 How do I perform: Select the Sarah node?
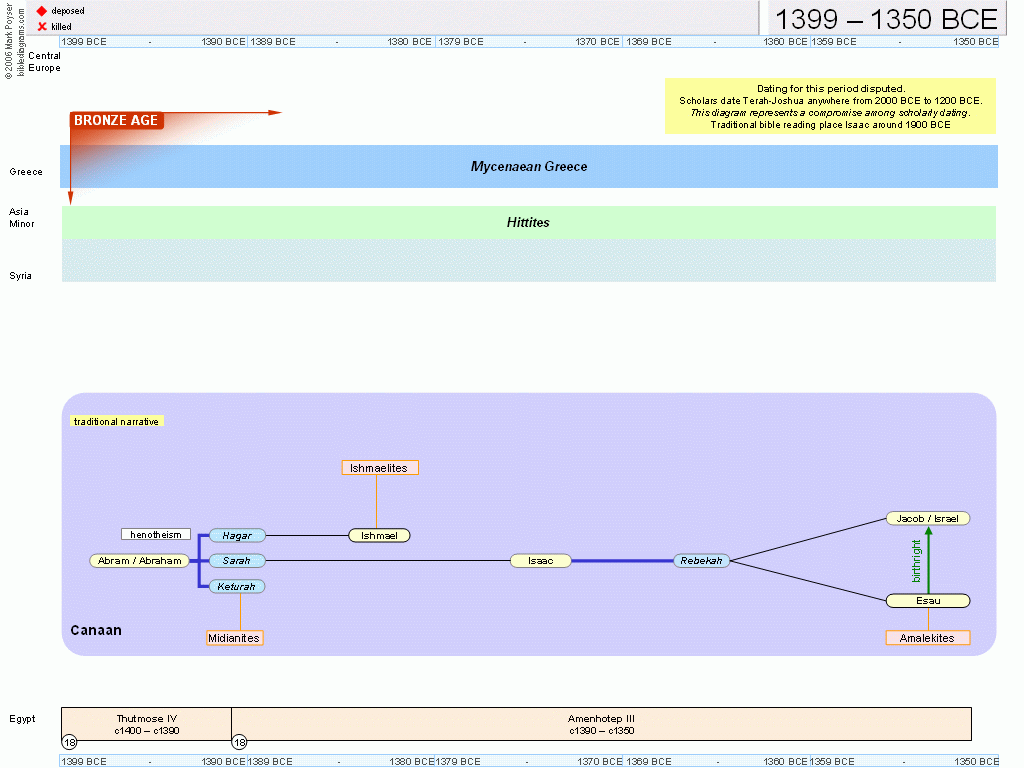coord(237,561)
